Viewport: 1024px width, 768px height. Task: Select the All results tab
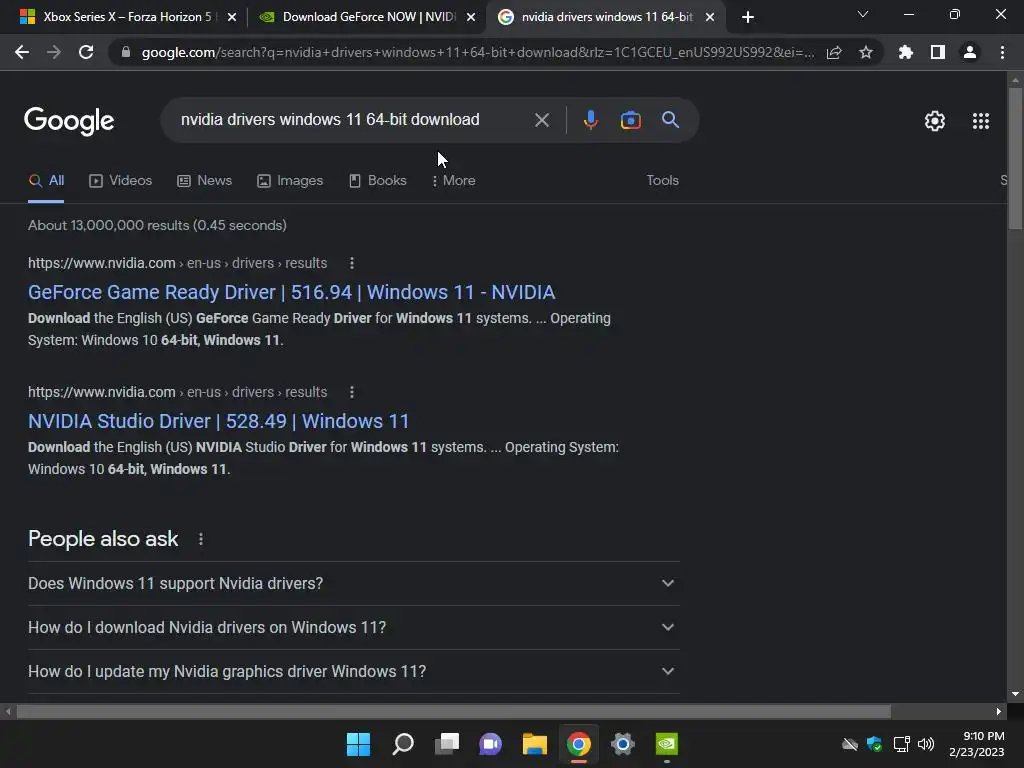[x=46, y=181]
